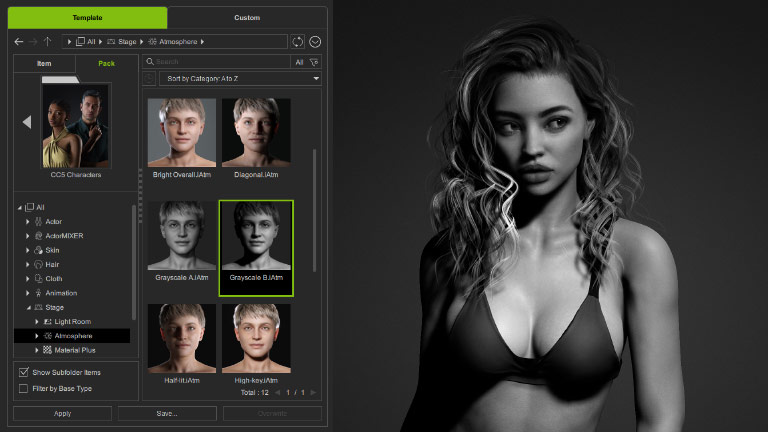768x432 pixels.
Task: Select the Stage tree row label
Action: click(x=55, y=308)
